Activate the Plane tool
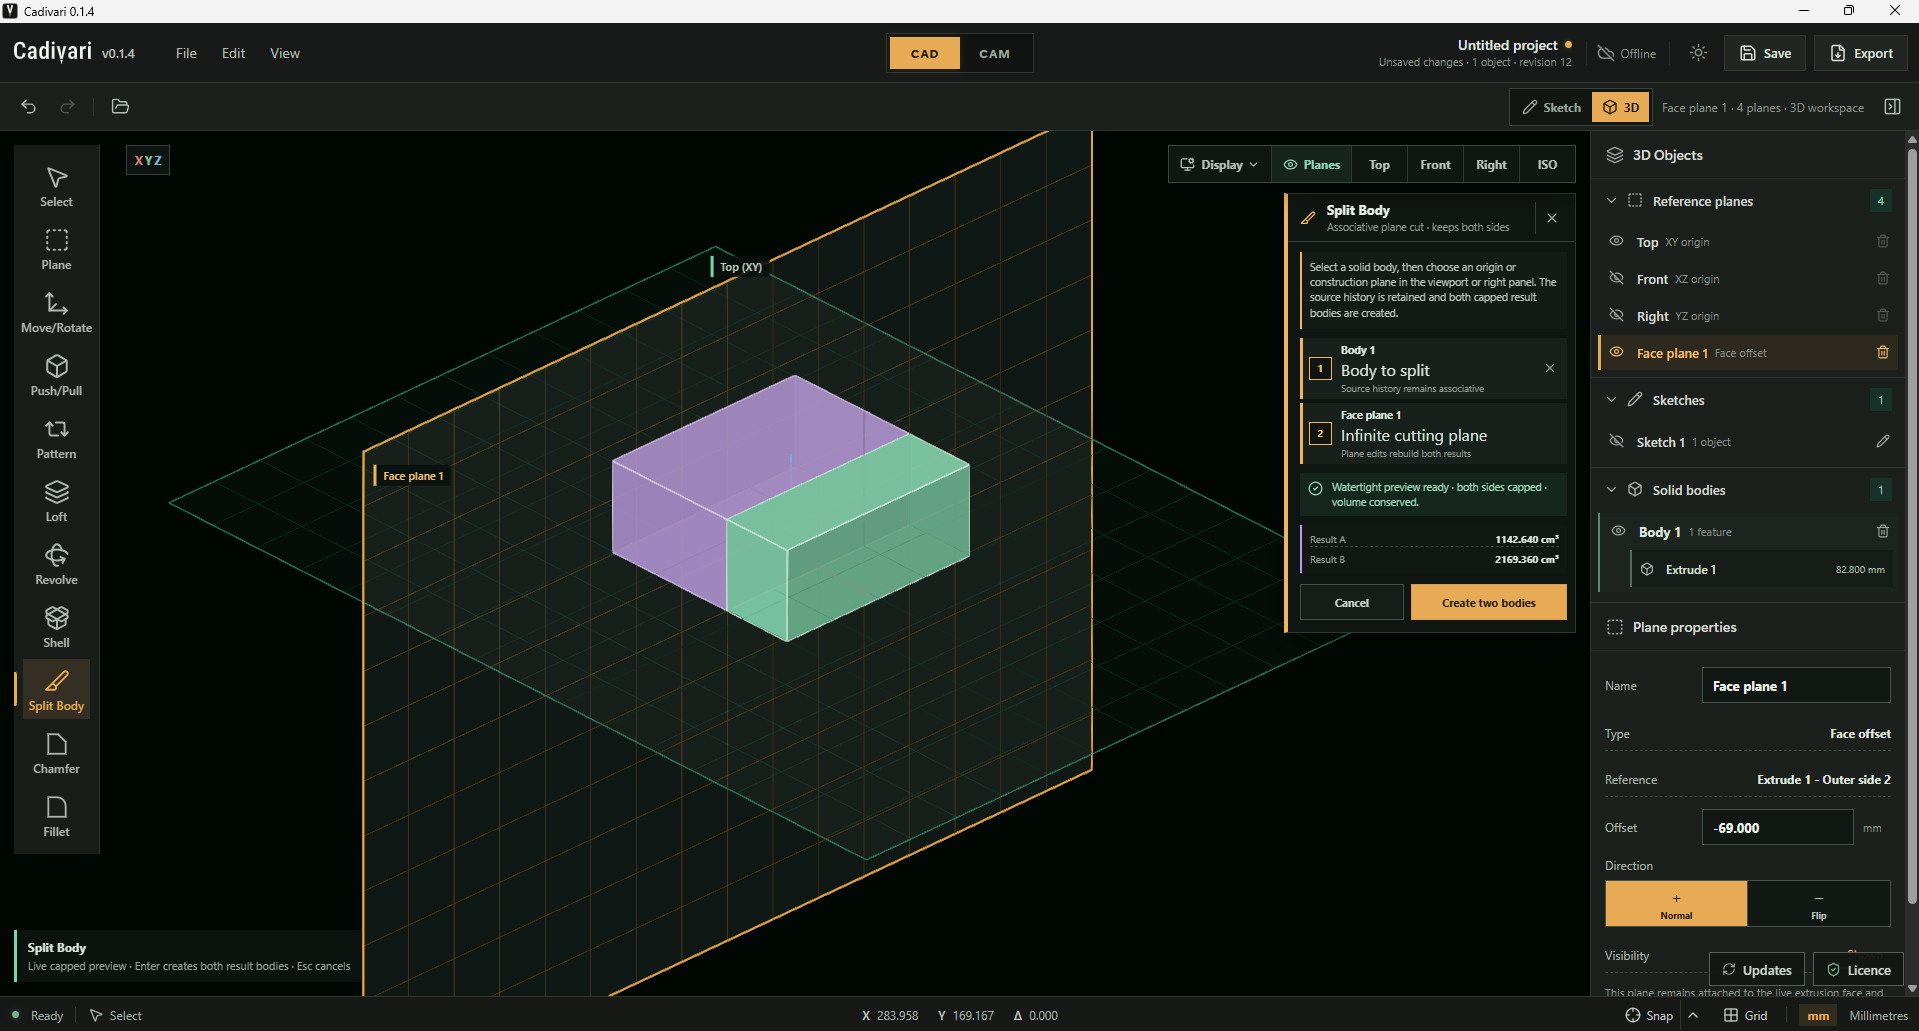The image size is (1919, 1031). [x=57, y=250]
